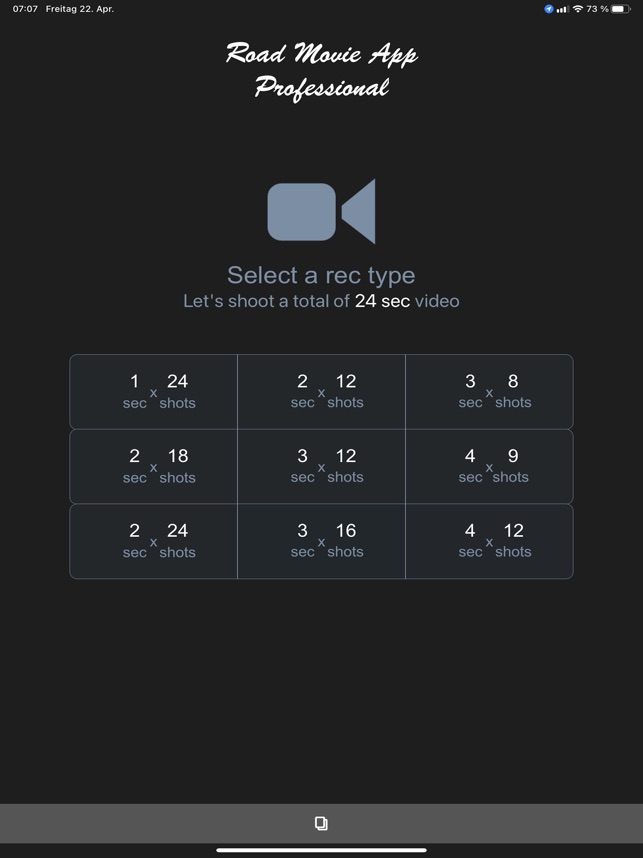Select the 1 sec x 24 shots option
The image size is (643, 858).
tap(154, 392)
